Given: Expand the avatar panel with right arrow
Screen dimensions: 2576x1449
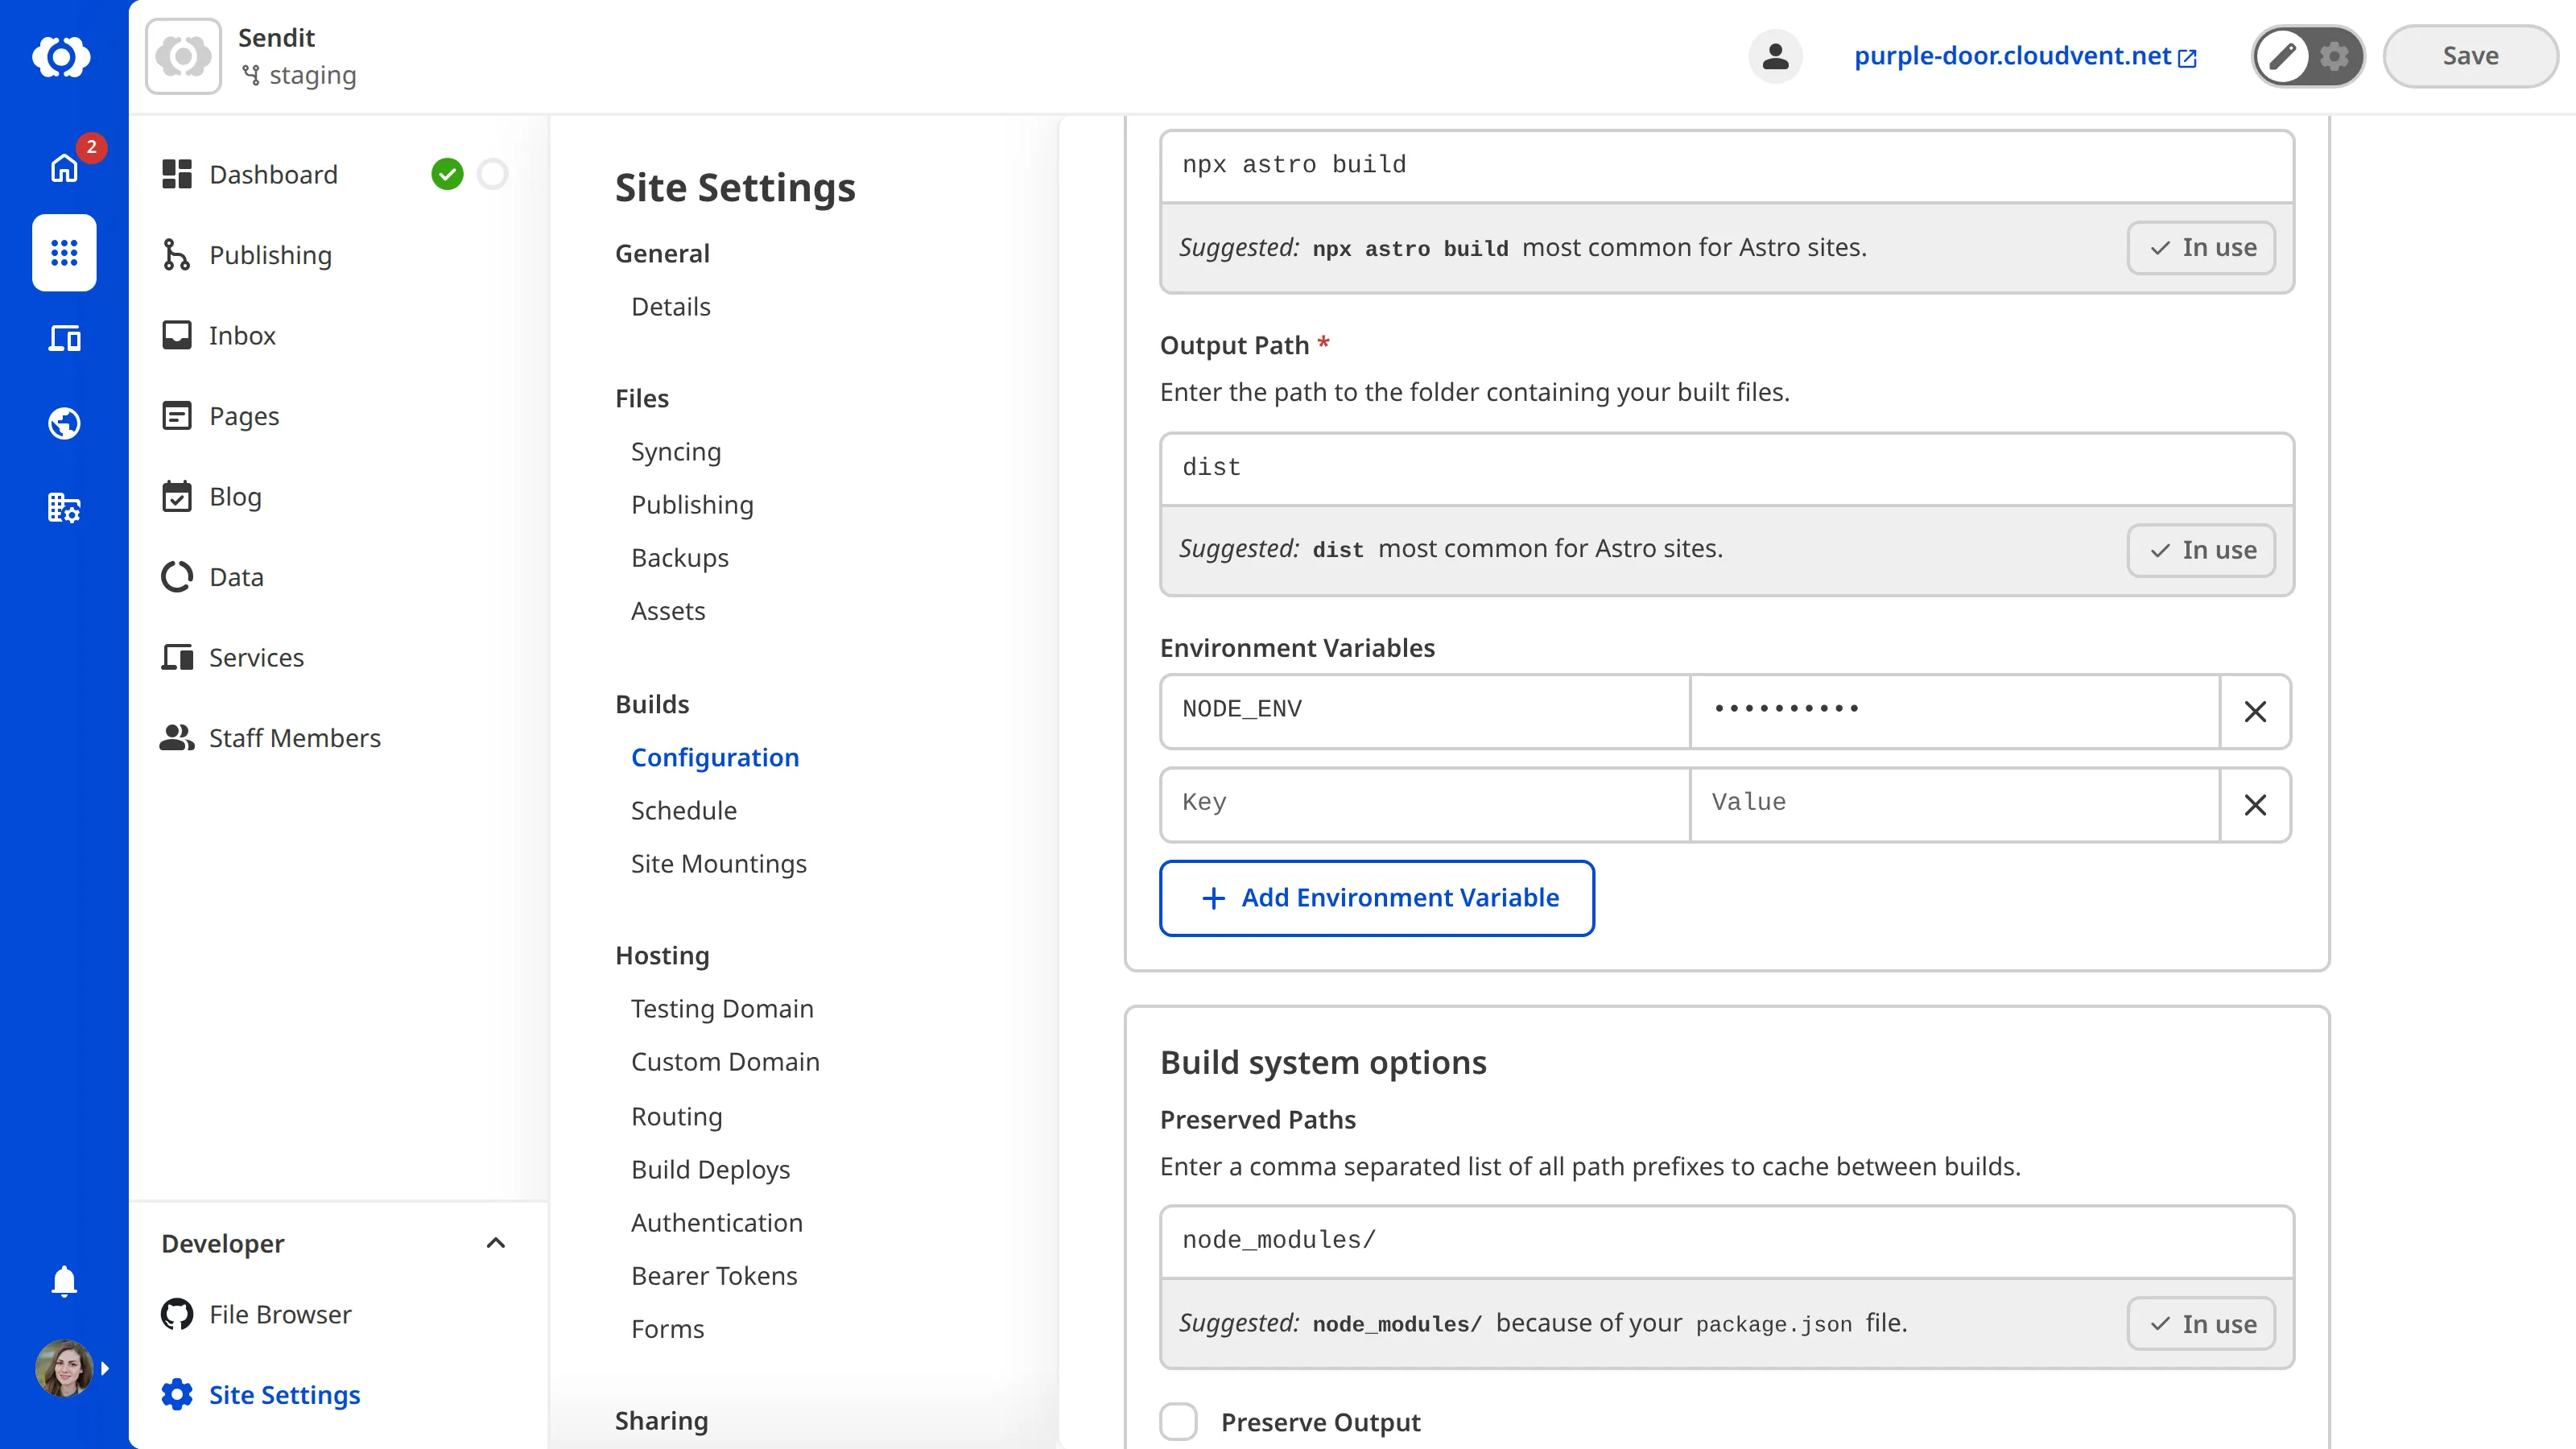Looking at the screenshot, I should (106, 1368).
